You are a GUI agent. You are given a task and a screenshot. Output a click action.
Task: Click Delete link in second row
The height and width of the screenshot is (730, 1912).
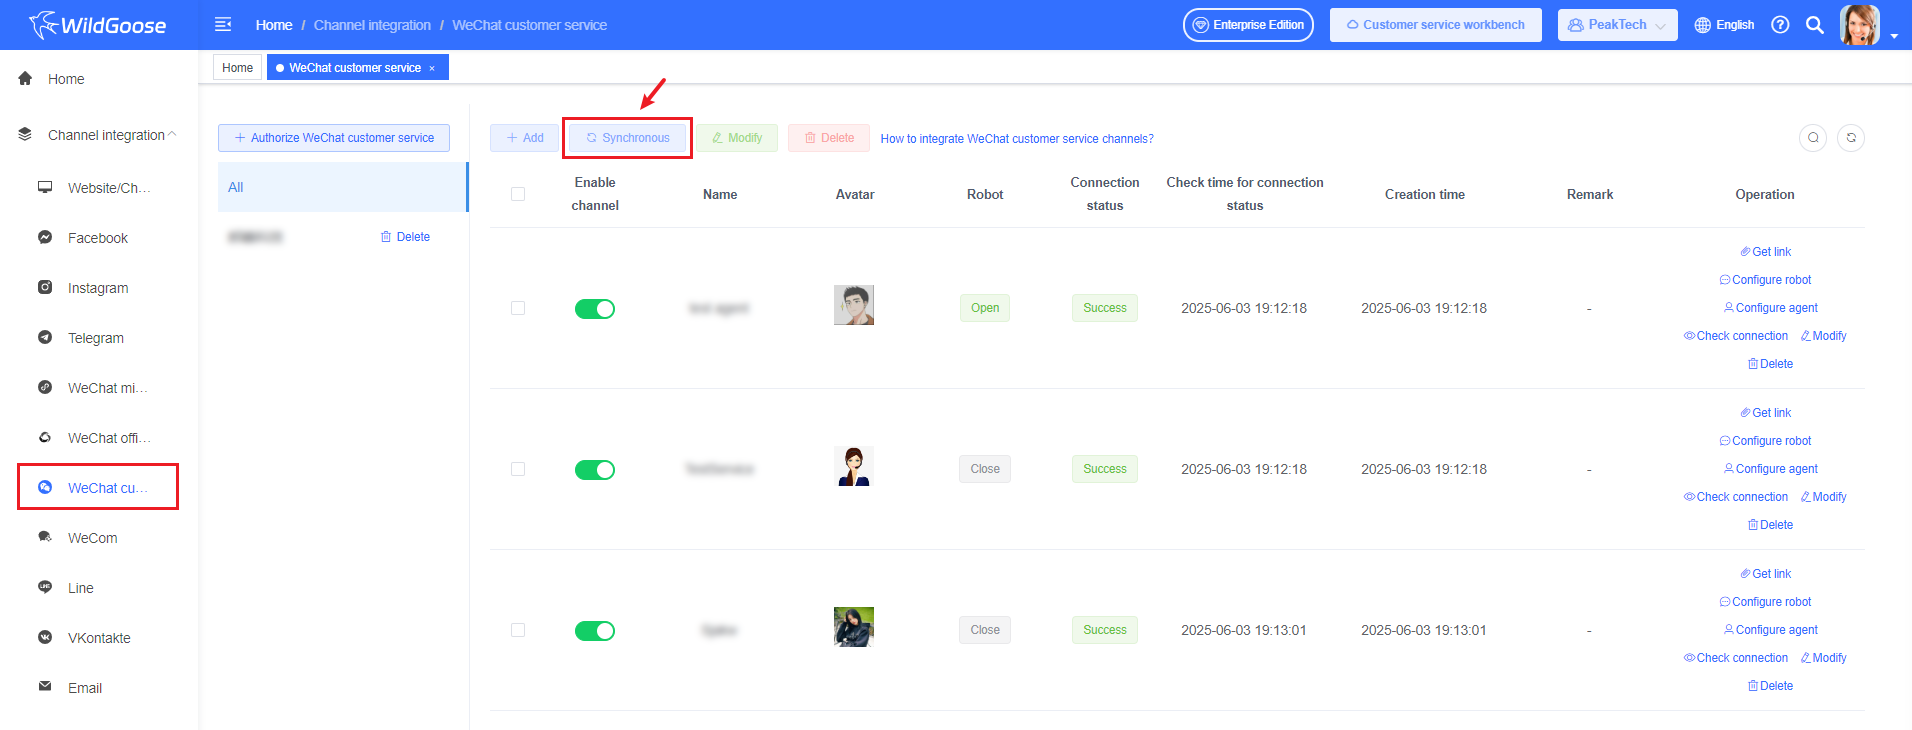1770,525
